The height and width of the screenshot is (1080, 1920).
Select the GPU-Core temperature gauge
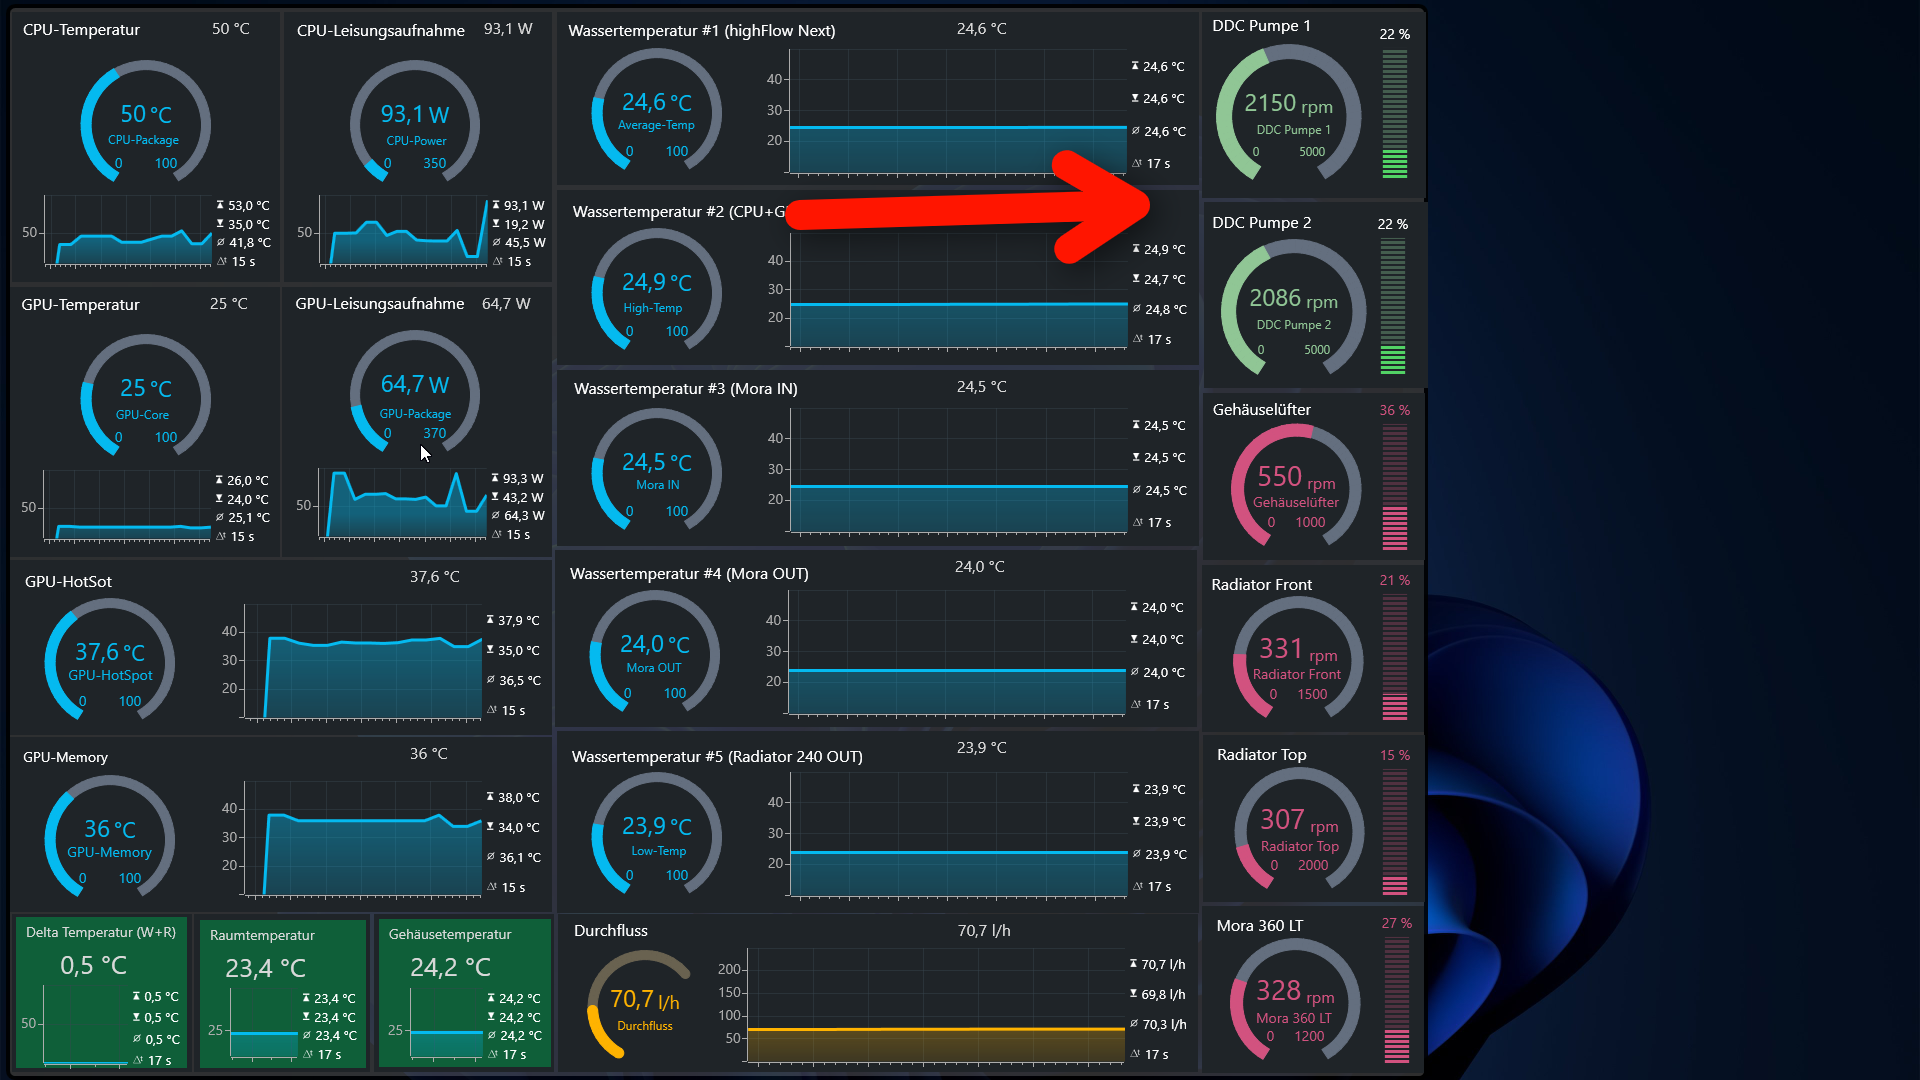[x=145, y=397]
